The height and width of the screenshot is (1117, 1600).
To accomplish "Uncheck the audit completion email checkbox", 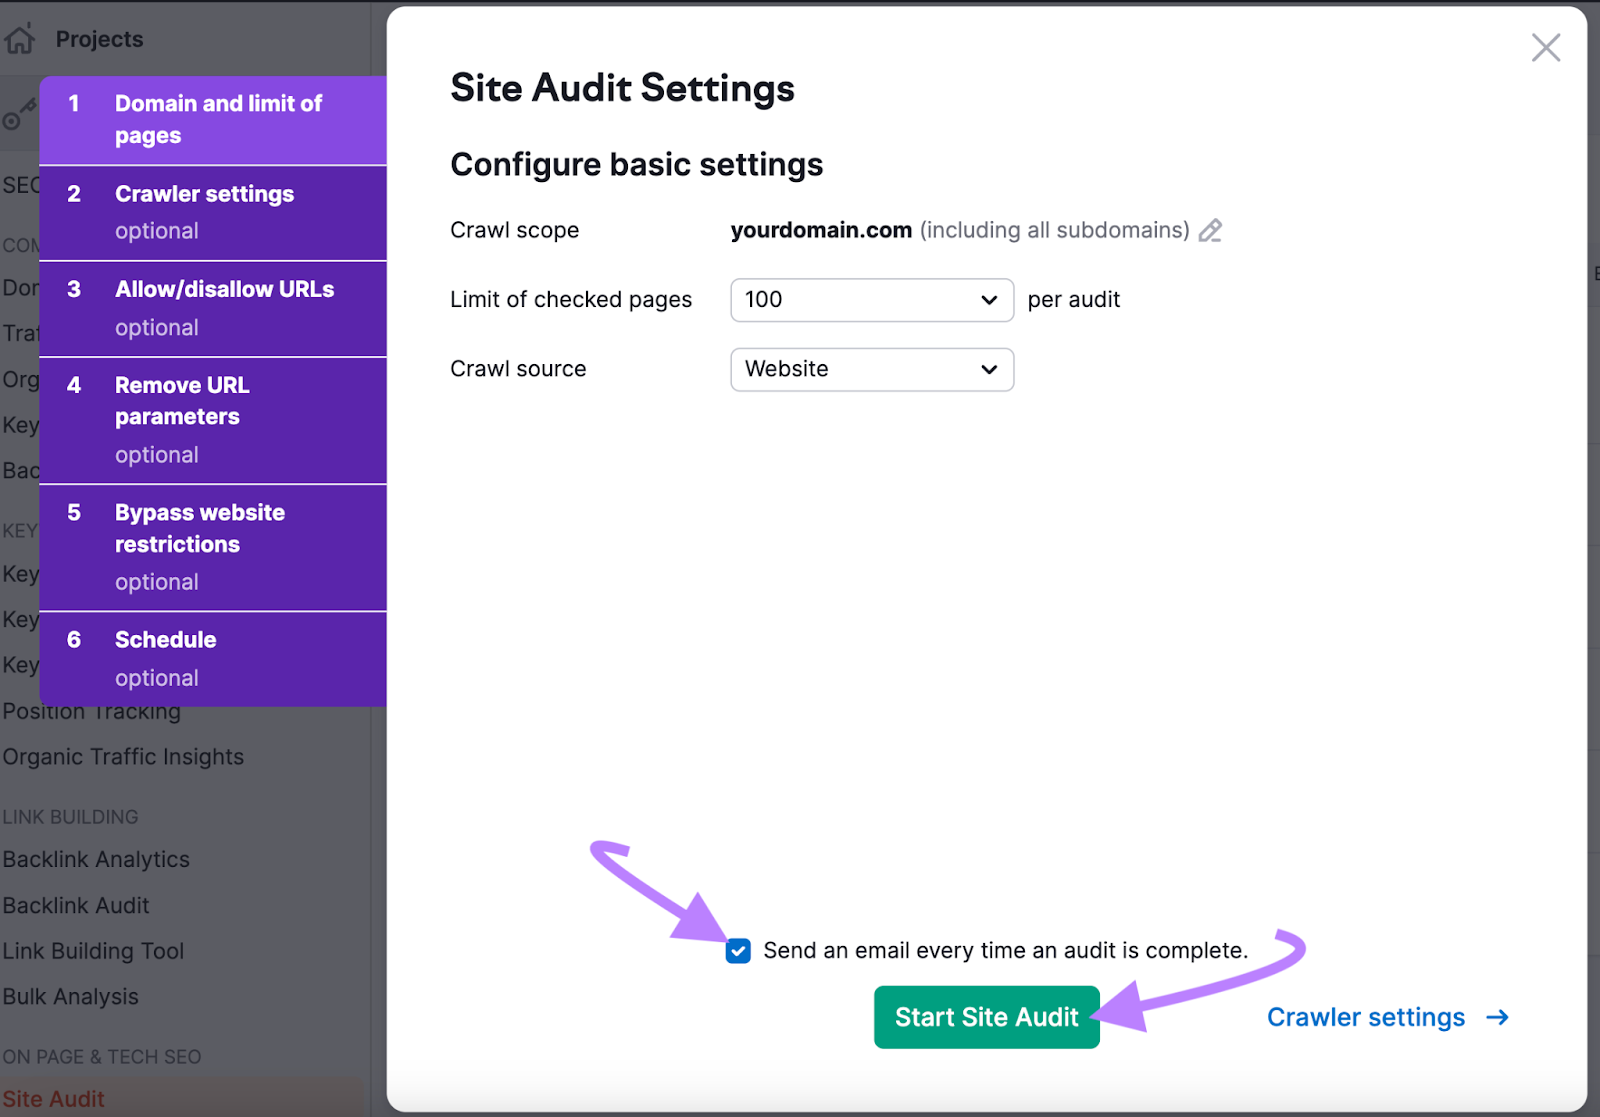I will pos(737,951).
